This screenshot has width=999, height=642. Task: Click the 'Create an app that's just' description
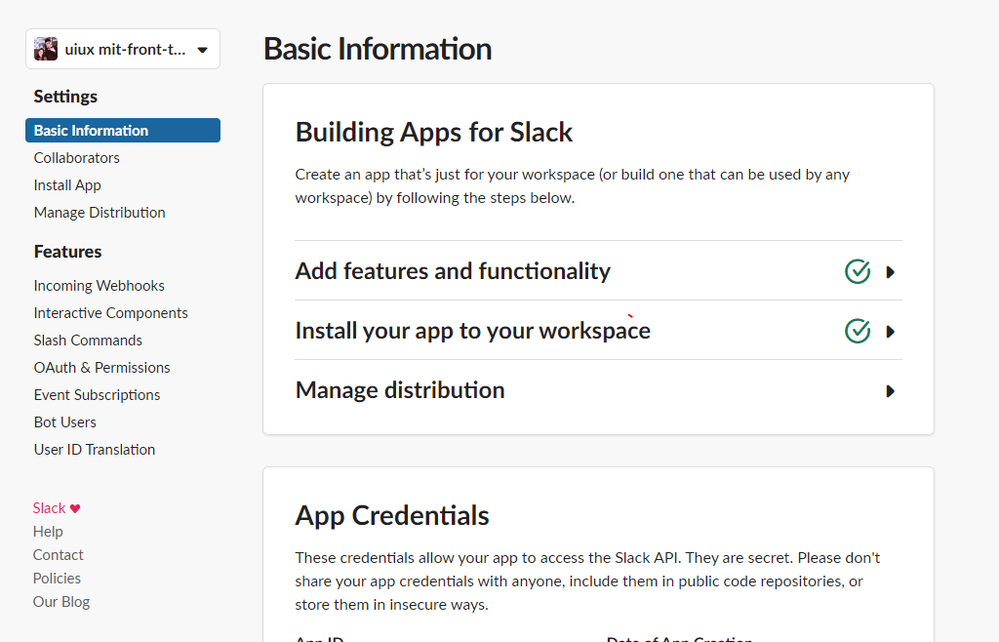[572, 186]
